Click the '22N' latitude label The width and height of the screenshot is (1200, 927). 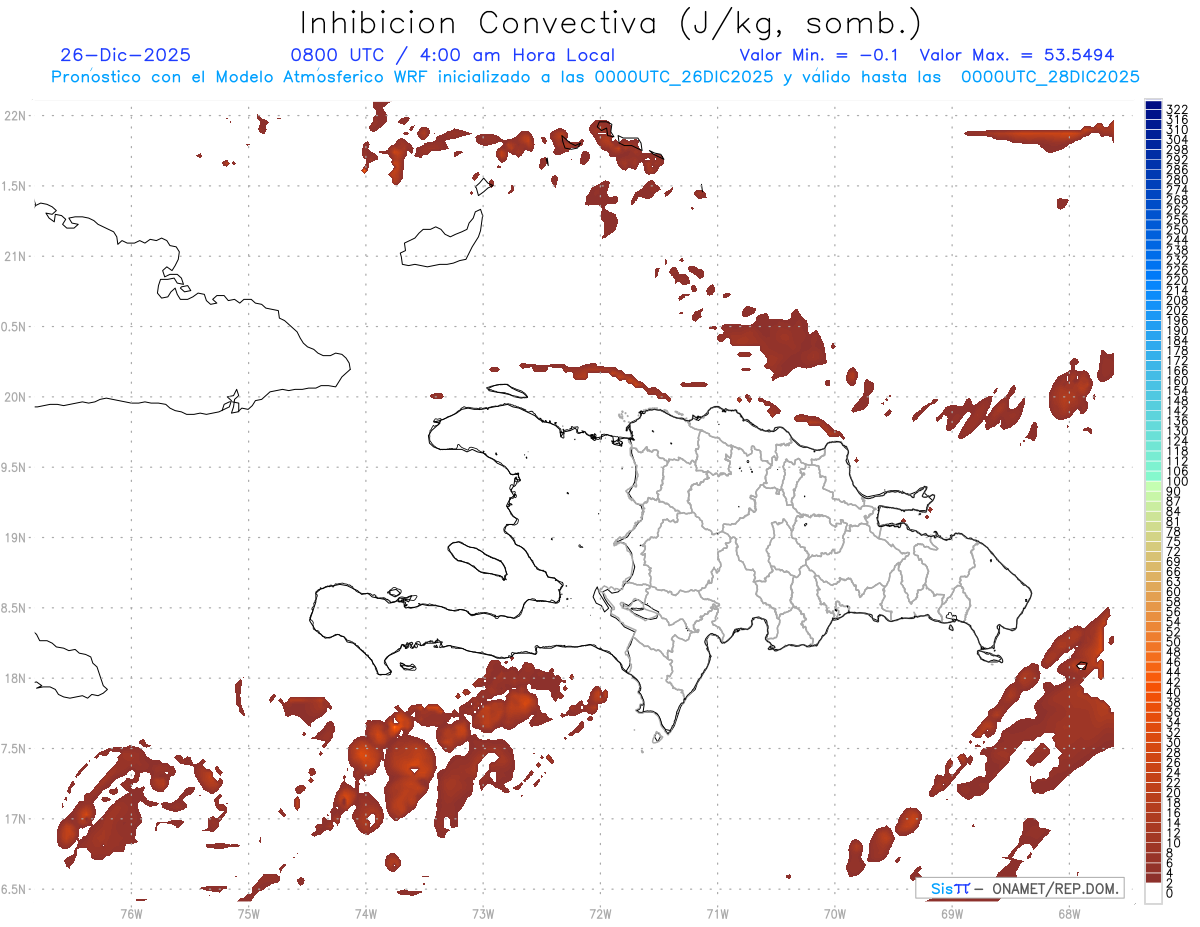[x=16, y=116]
